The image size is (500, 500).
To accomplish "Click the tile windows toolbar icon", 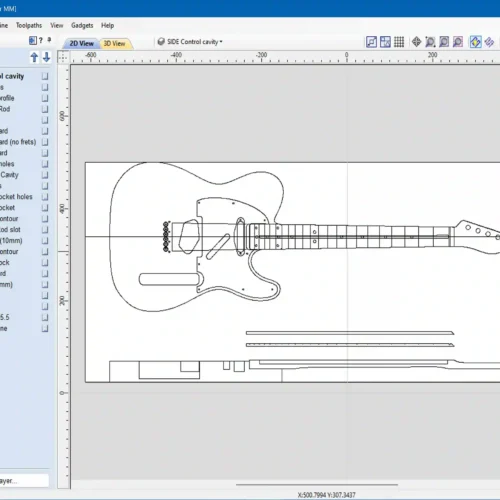I will 385,42.
